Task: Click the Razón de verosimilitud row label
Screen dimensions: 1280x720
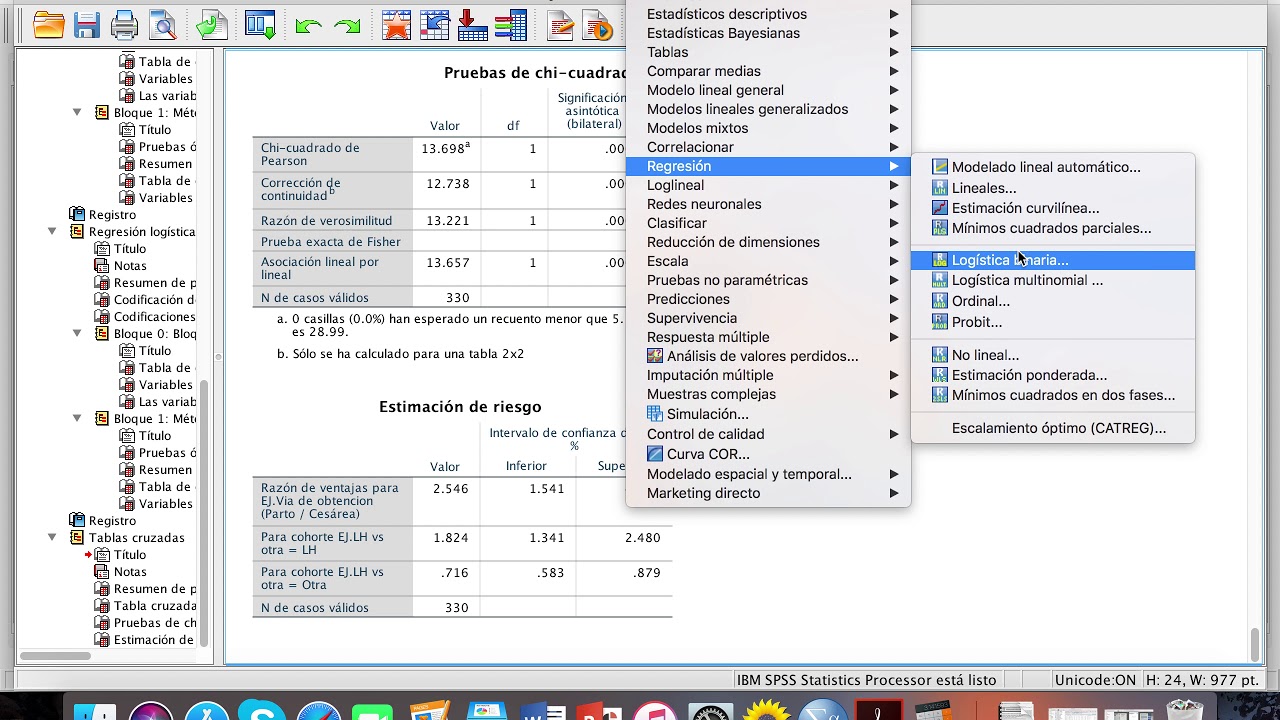Action: (x=326, y=221)
